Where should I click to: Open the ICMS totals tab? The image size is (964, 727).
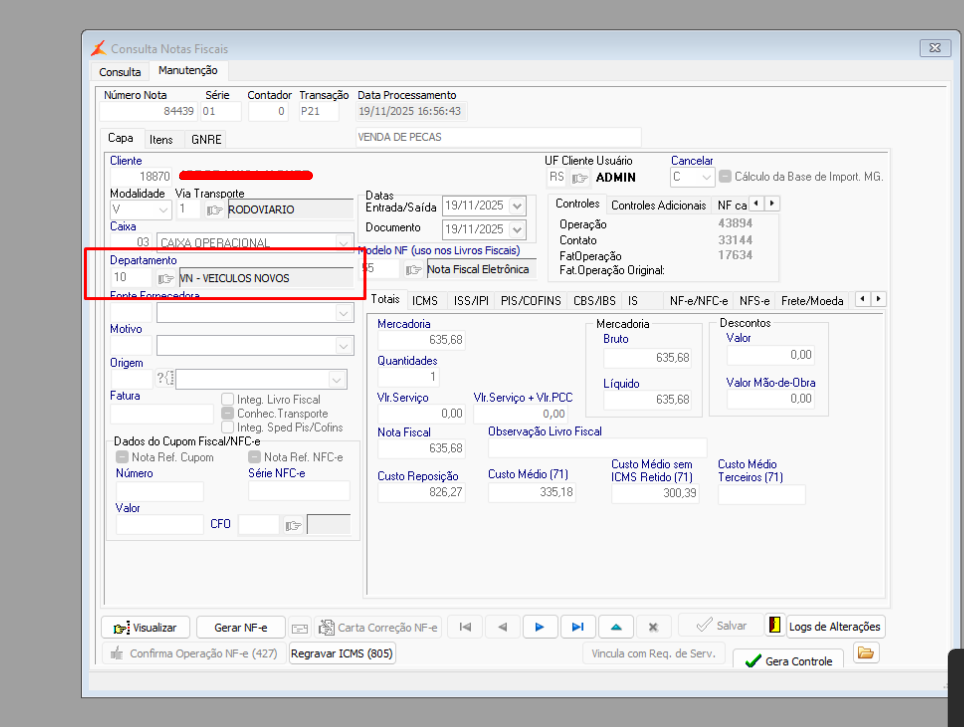(x=424, y=300)
